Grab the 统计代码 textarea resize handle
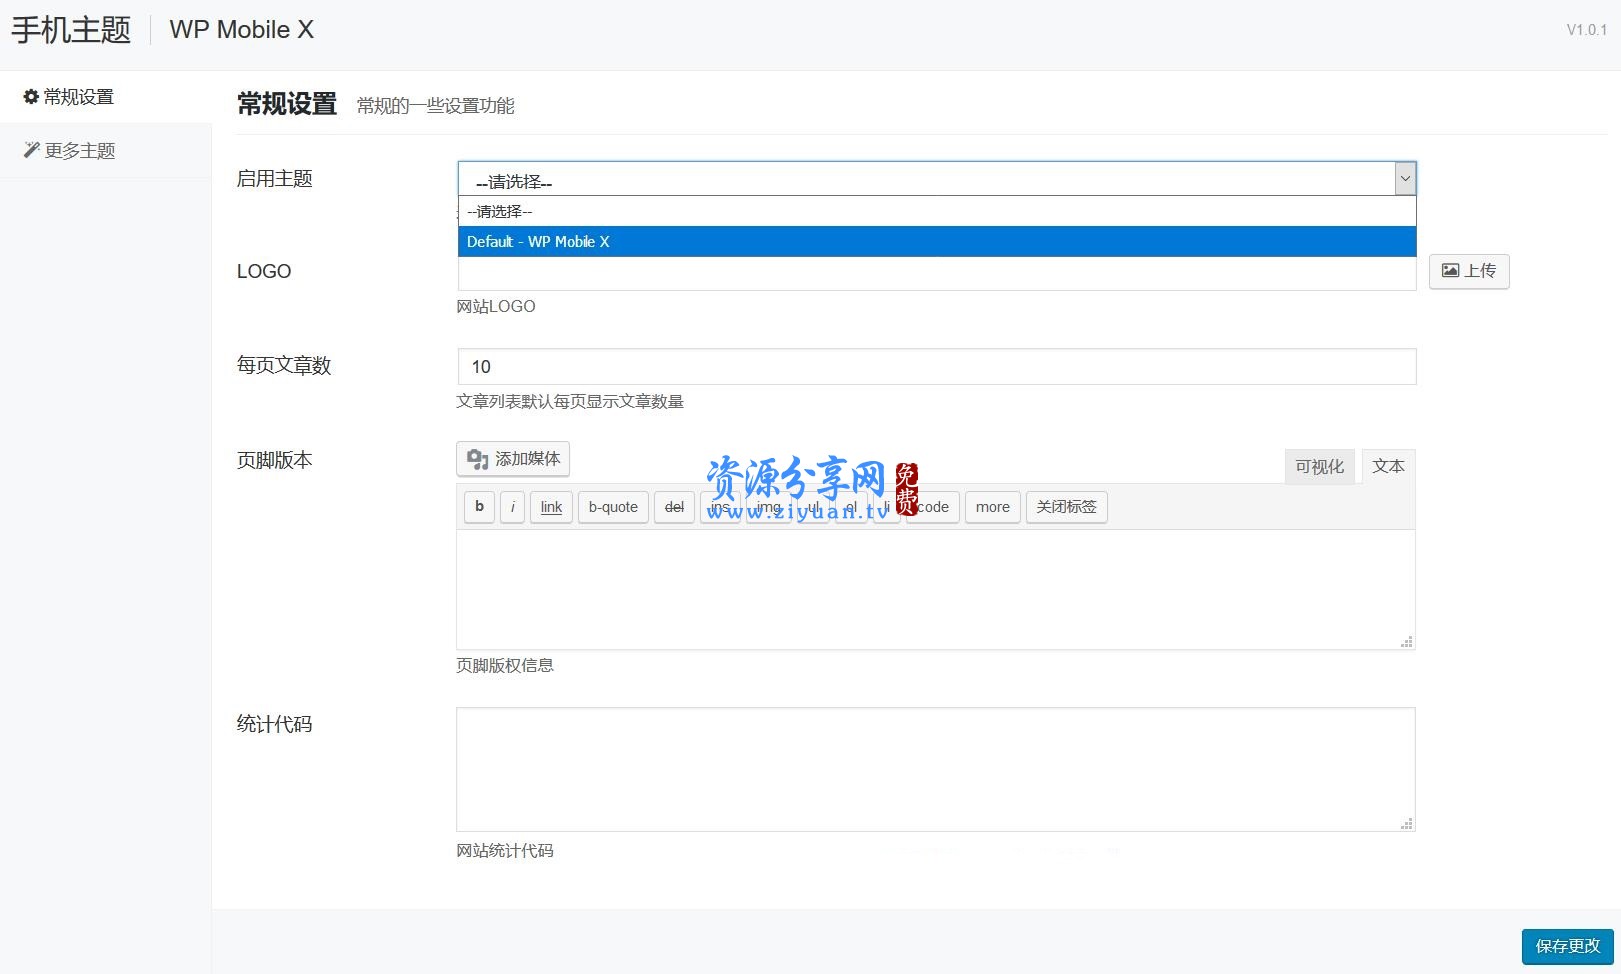Image resolution: width=1621 pixels, height=974 pixels. click(x=1407, y=824)
